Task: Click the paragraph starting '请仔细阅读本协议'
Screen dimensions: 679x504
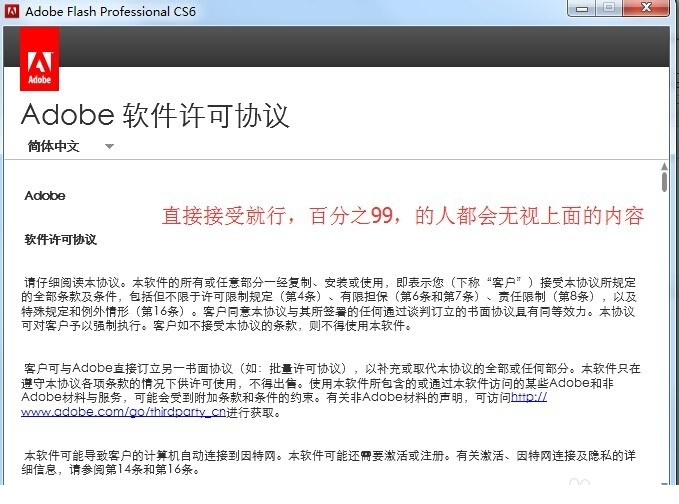Action: click(329, 304)
